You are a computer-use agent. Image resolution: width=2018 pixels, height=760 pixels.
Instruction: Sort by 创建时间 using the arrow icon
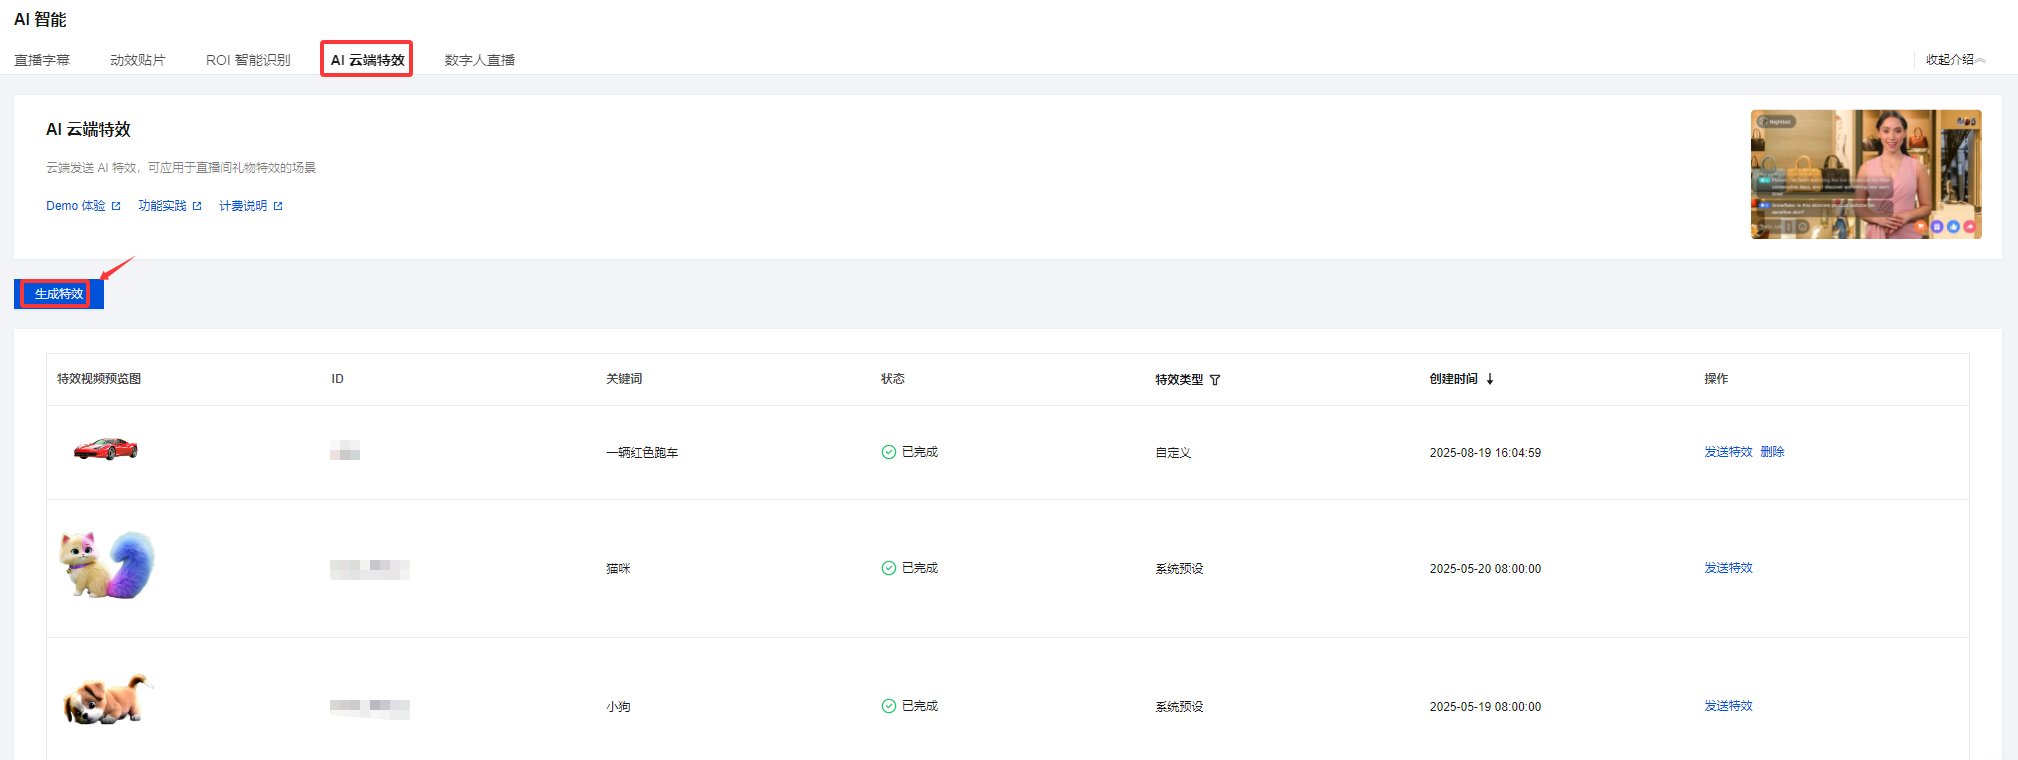click(1490, 379)
